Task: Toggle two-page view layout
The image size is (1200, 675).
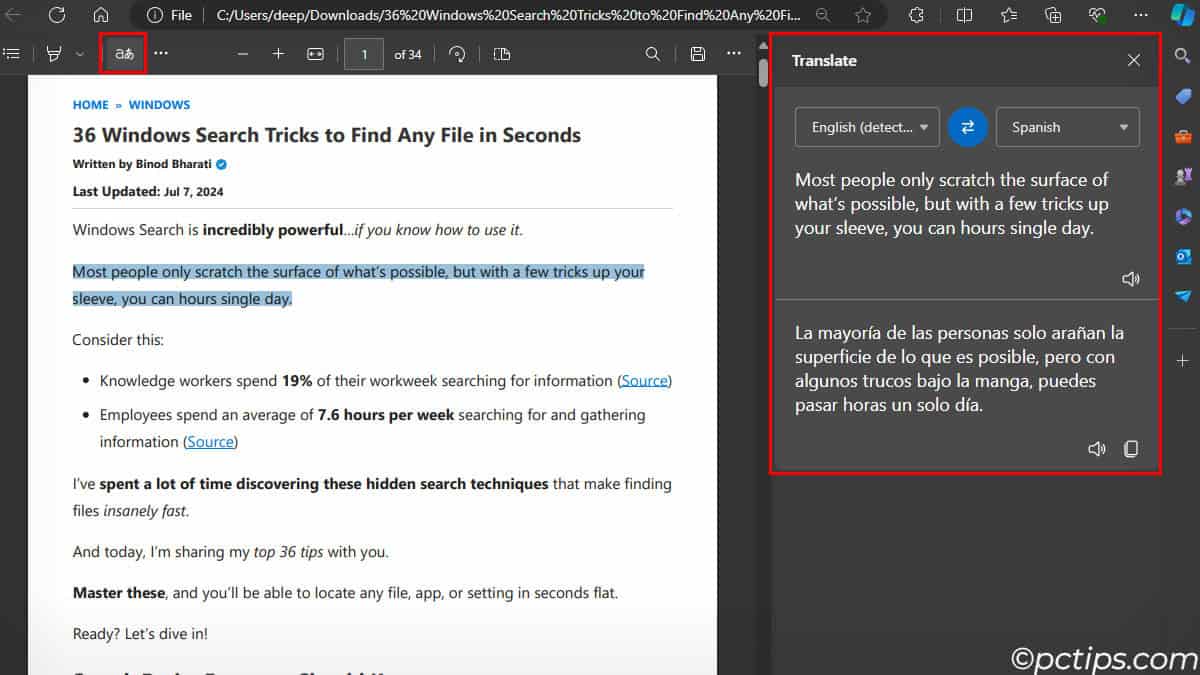Action: (501, 54)
